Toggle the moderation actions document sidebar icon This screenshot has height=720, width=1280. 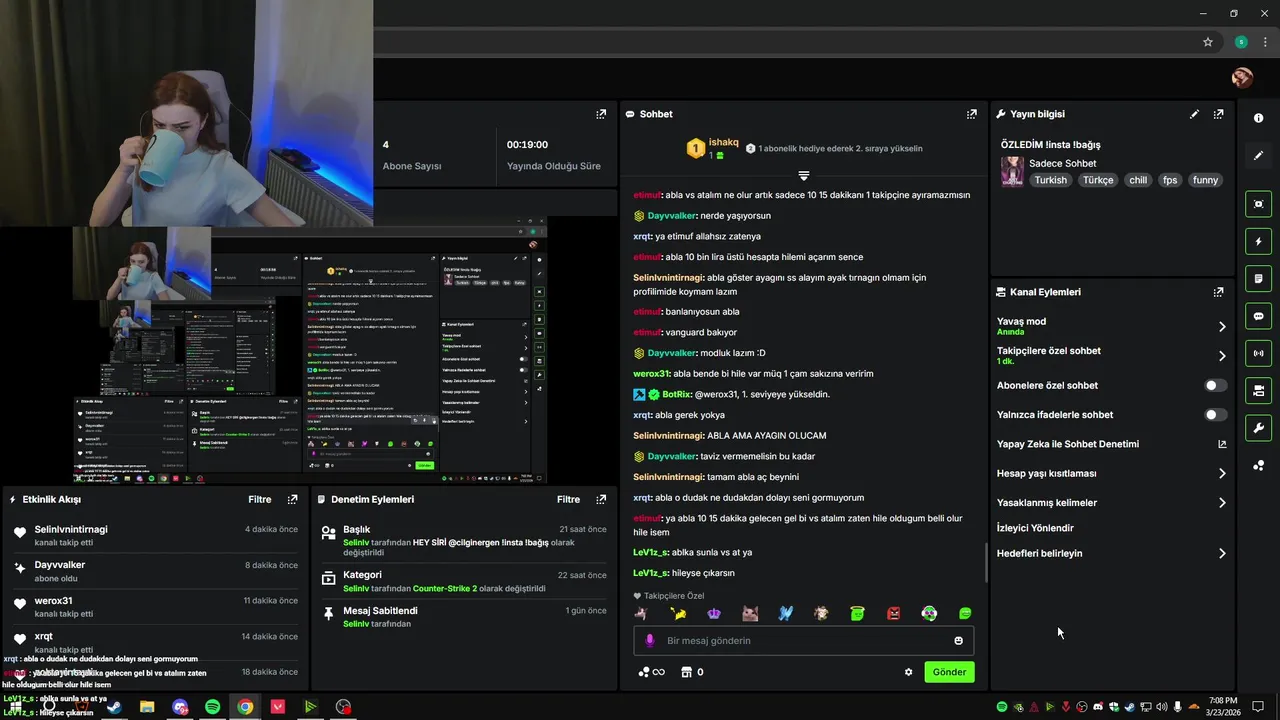(x=1258, y=278)
